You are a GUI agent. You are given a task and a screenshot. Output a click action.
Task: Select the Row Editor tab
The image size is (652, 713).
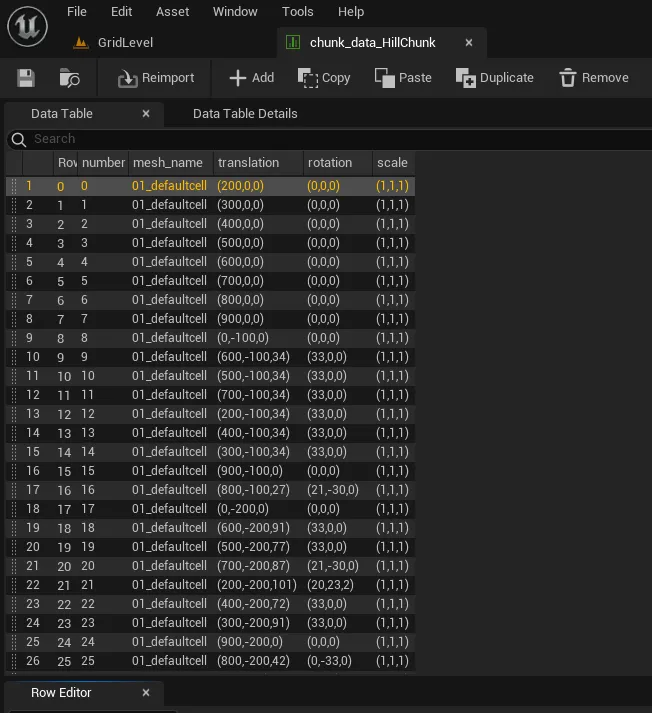(x=61, y=693)
